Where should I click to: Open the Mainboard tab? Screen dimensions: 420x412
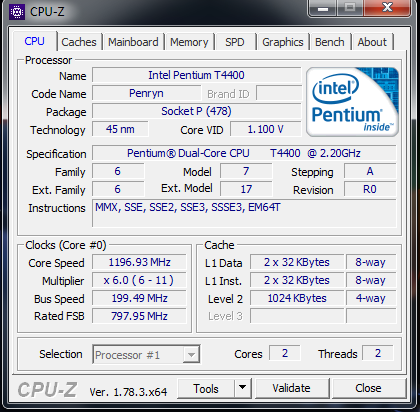pos(133,42)
